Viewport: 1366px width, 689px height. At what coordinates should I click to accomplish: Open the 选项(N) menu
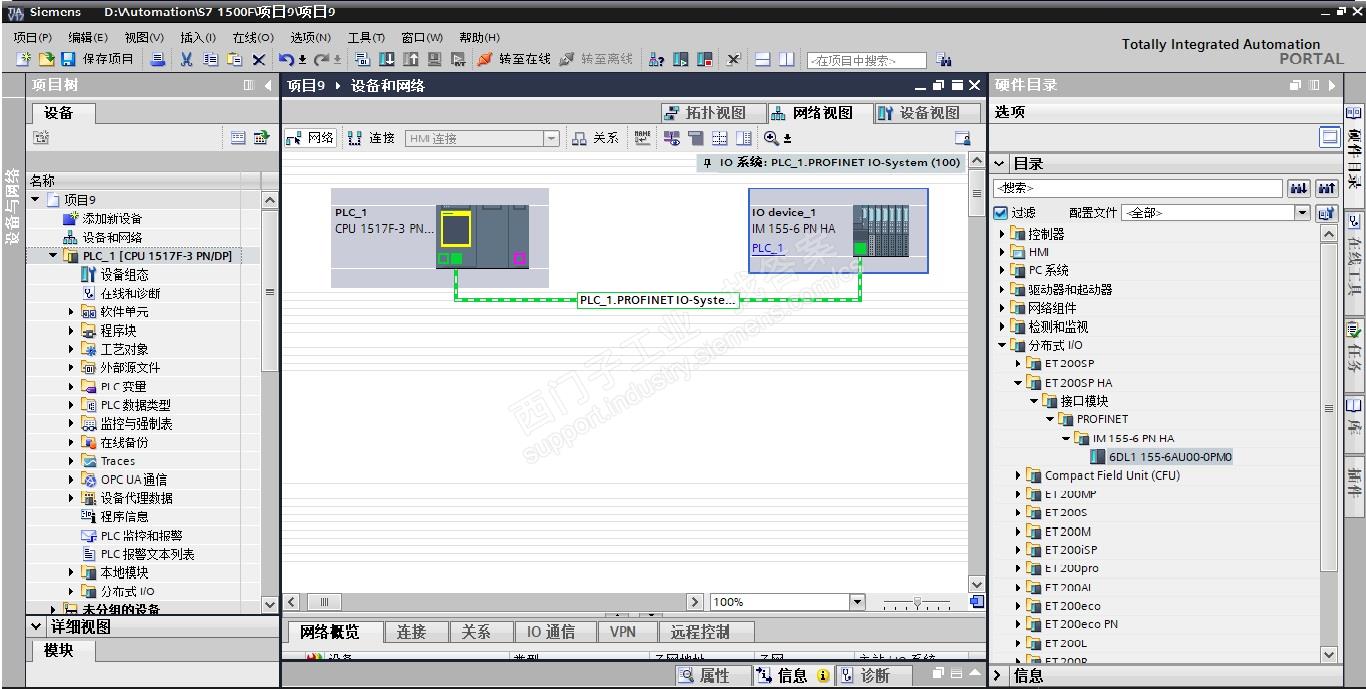coord(310,37)
